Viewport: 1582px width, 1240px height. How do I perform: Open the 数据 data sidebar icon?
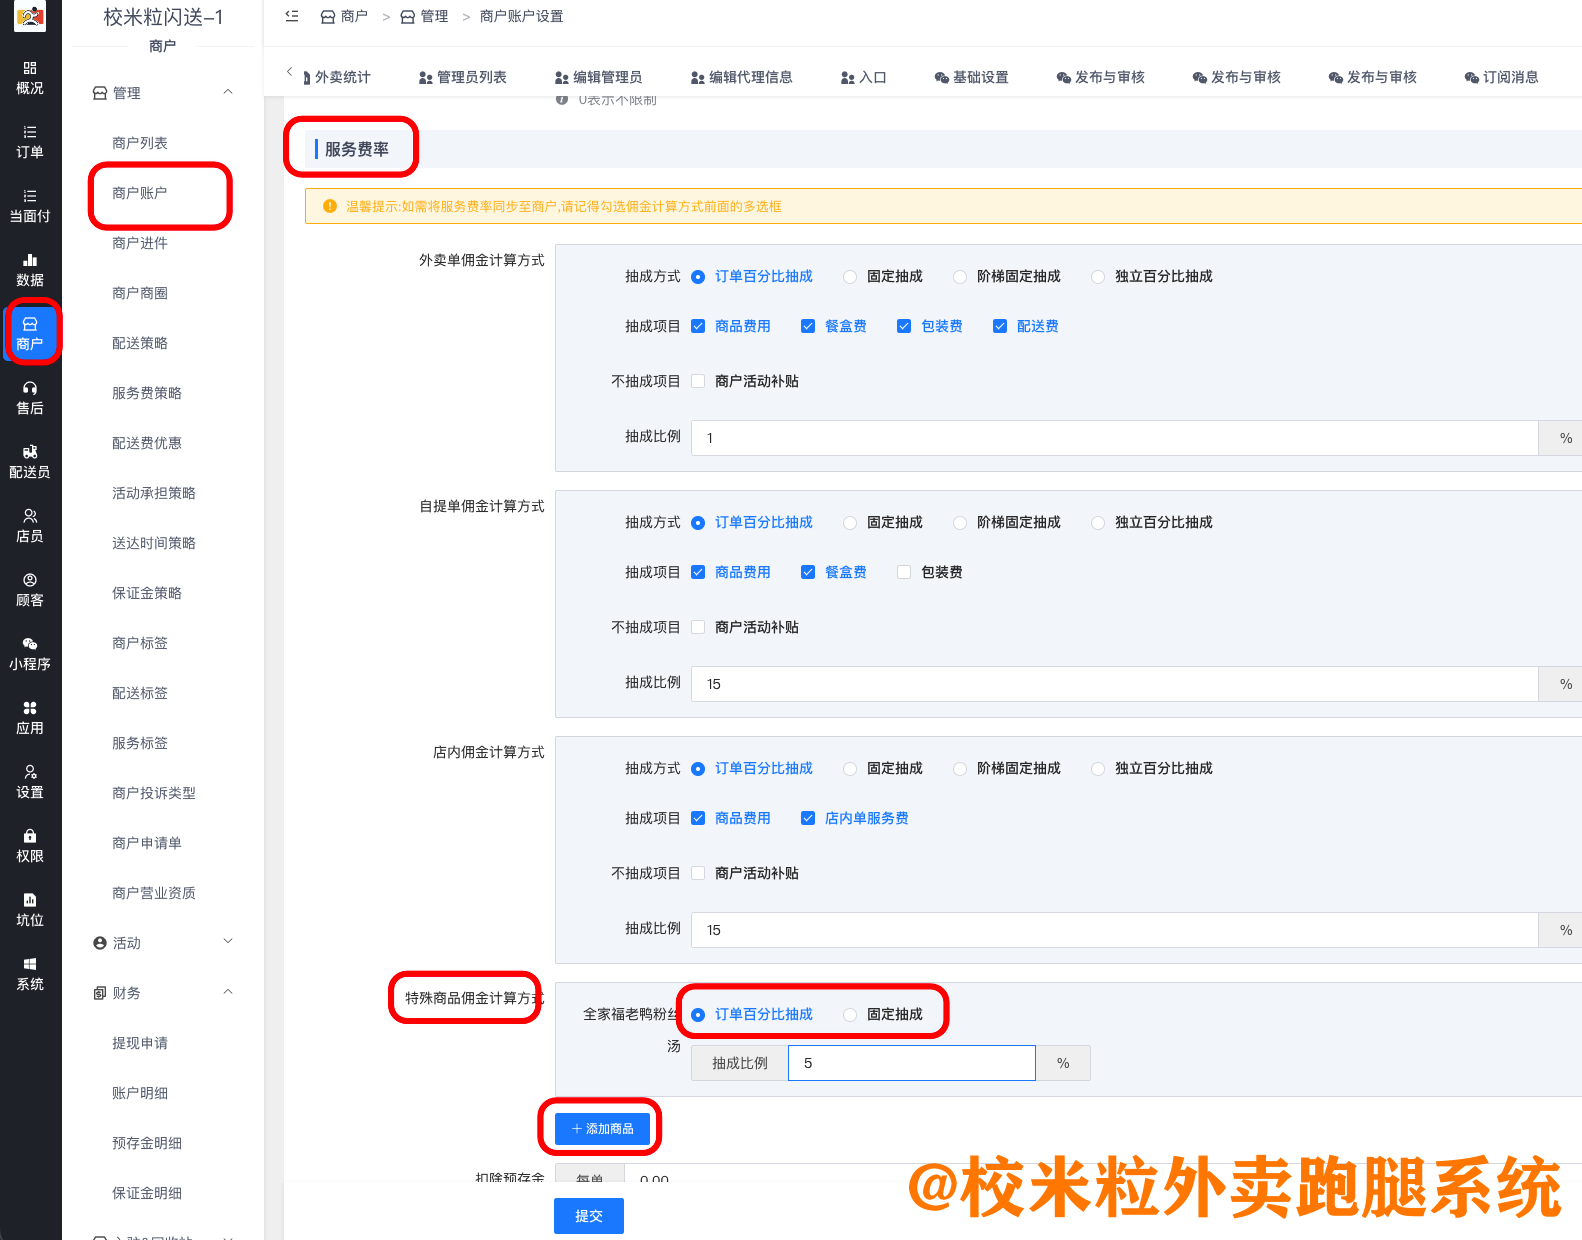click(30, 270)
